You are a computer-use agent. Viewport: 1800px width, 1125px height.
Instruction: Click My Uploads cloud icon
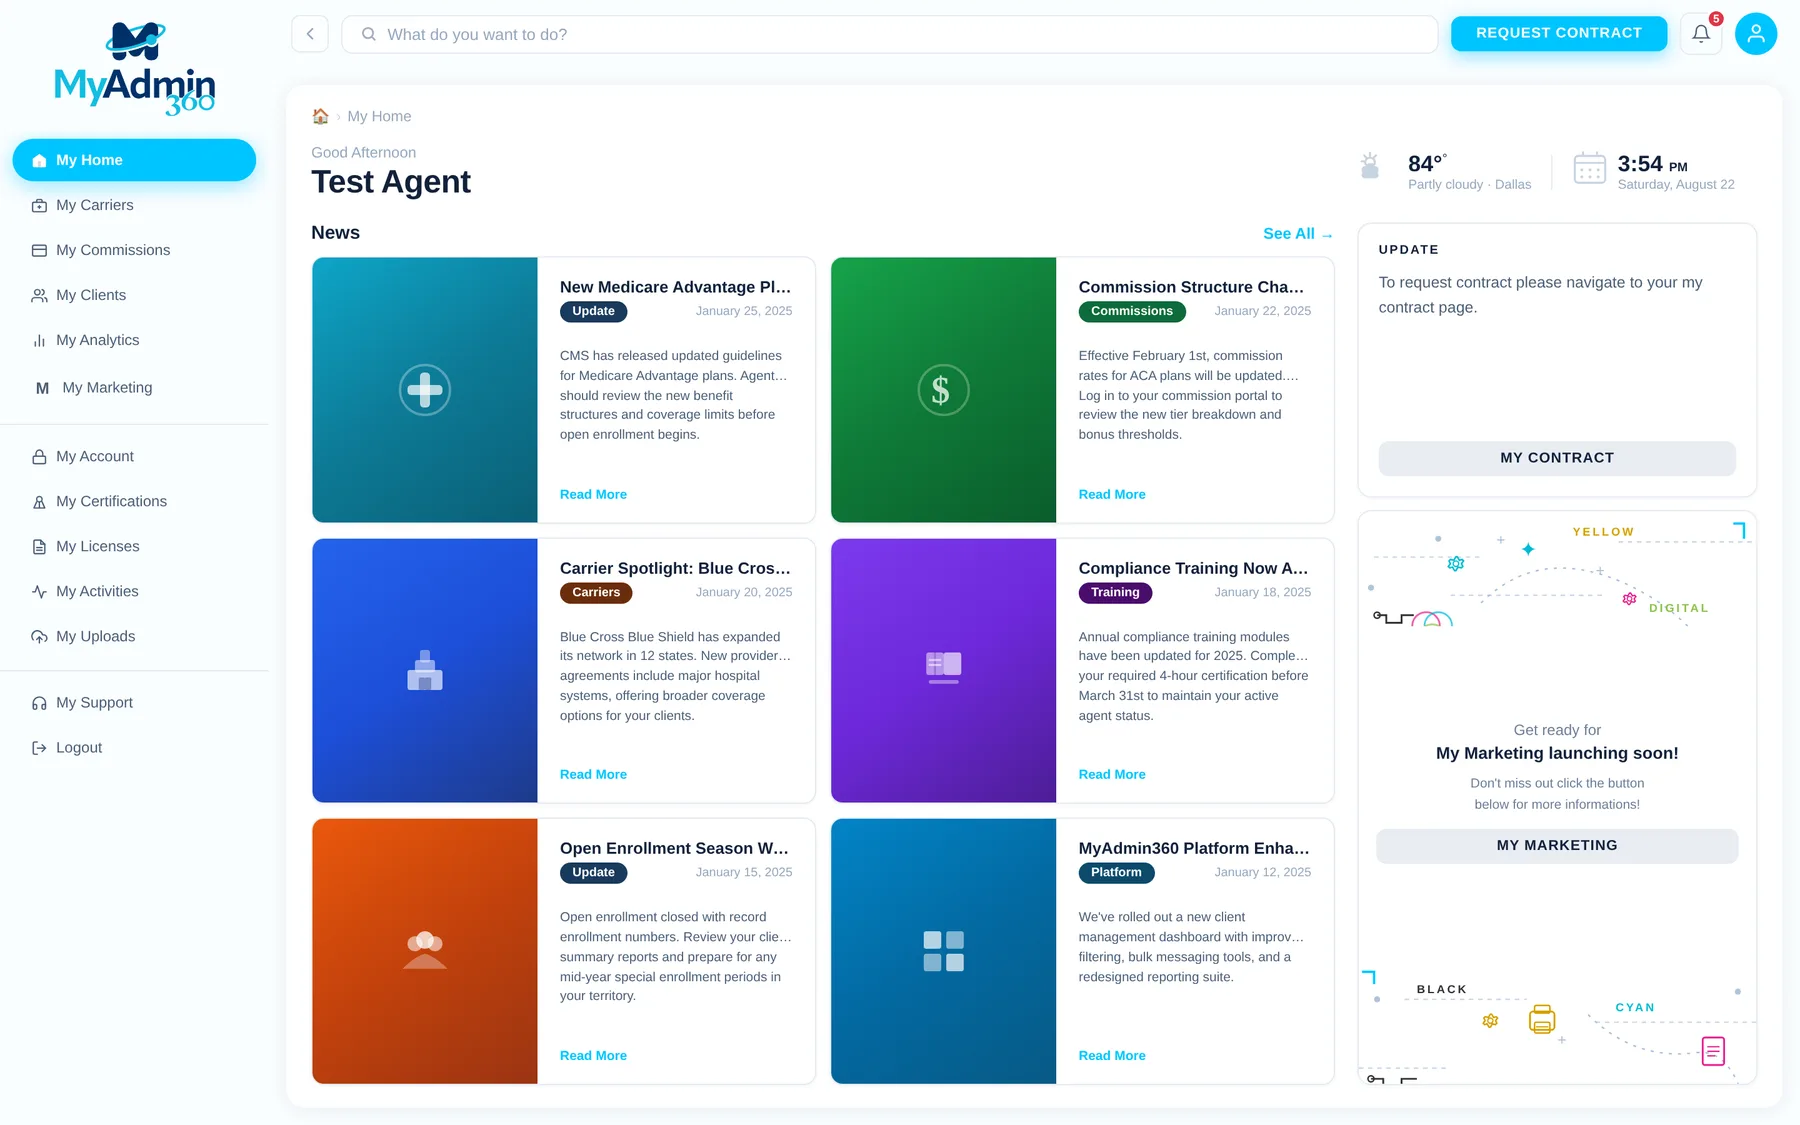point(39,637)
